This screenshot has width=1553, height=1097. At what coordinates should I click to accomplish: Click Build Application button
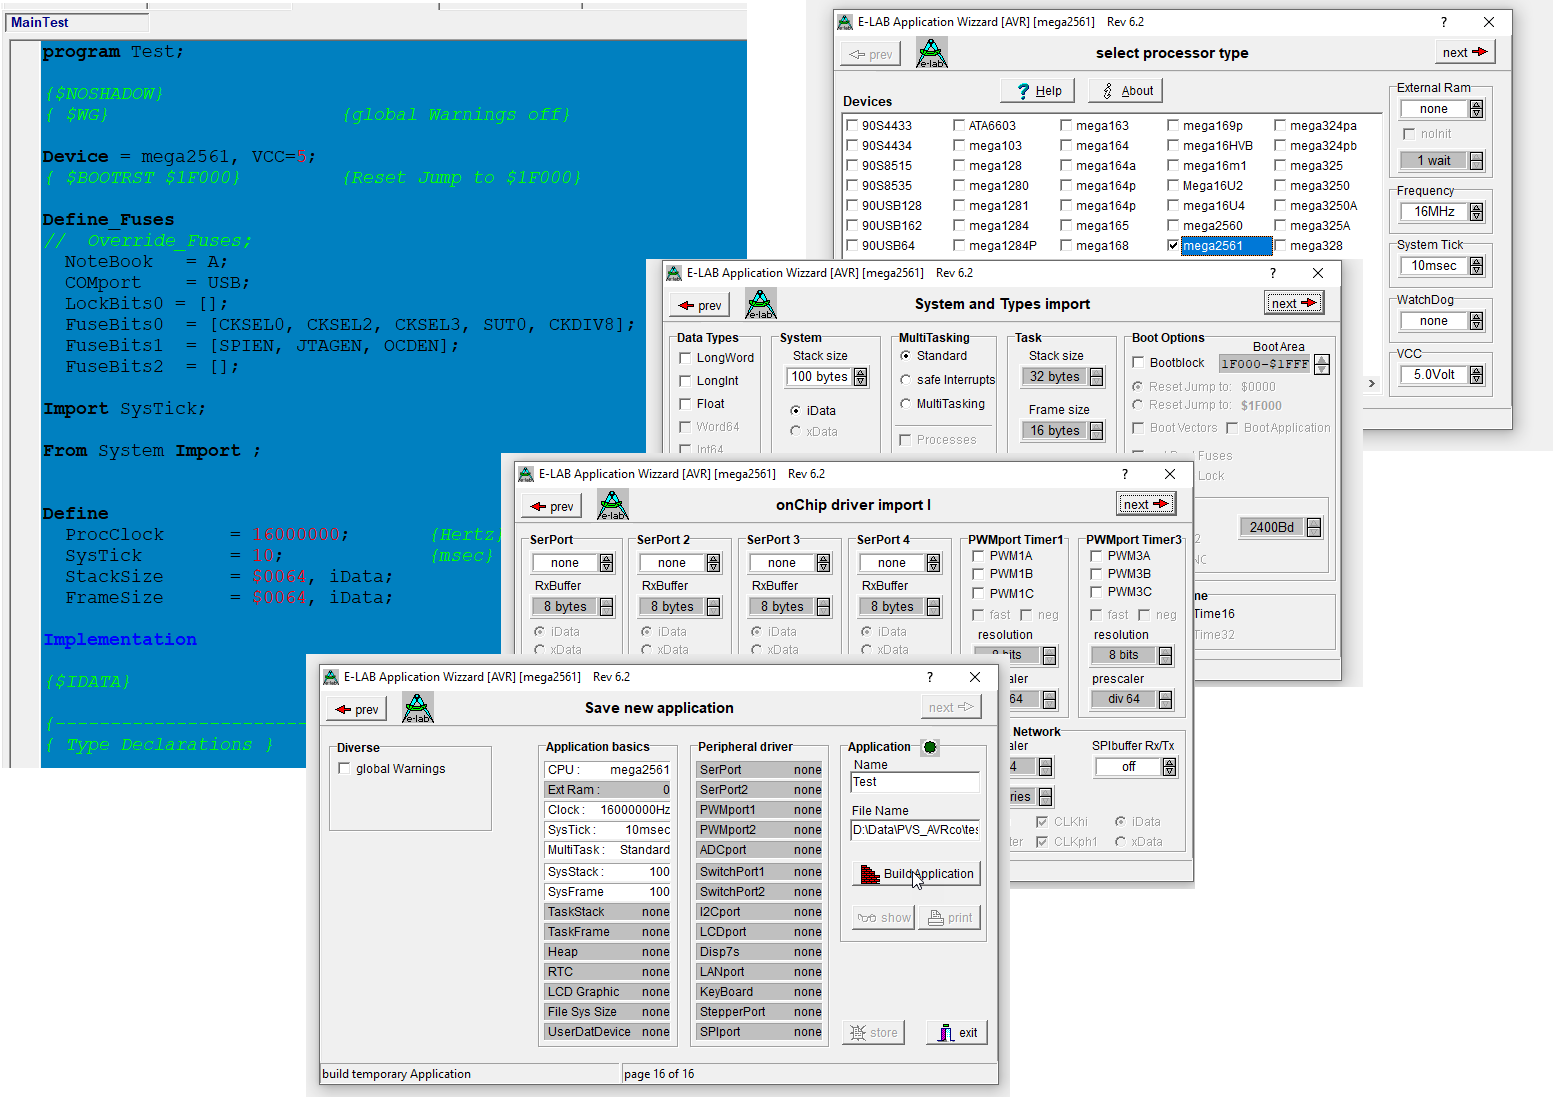pyautogui.click(x=917, y=873)
